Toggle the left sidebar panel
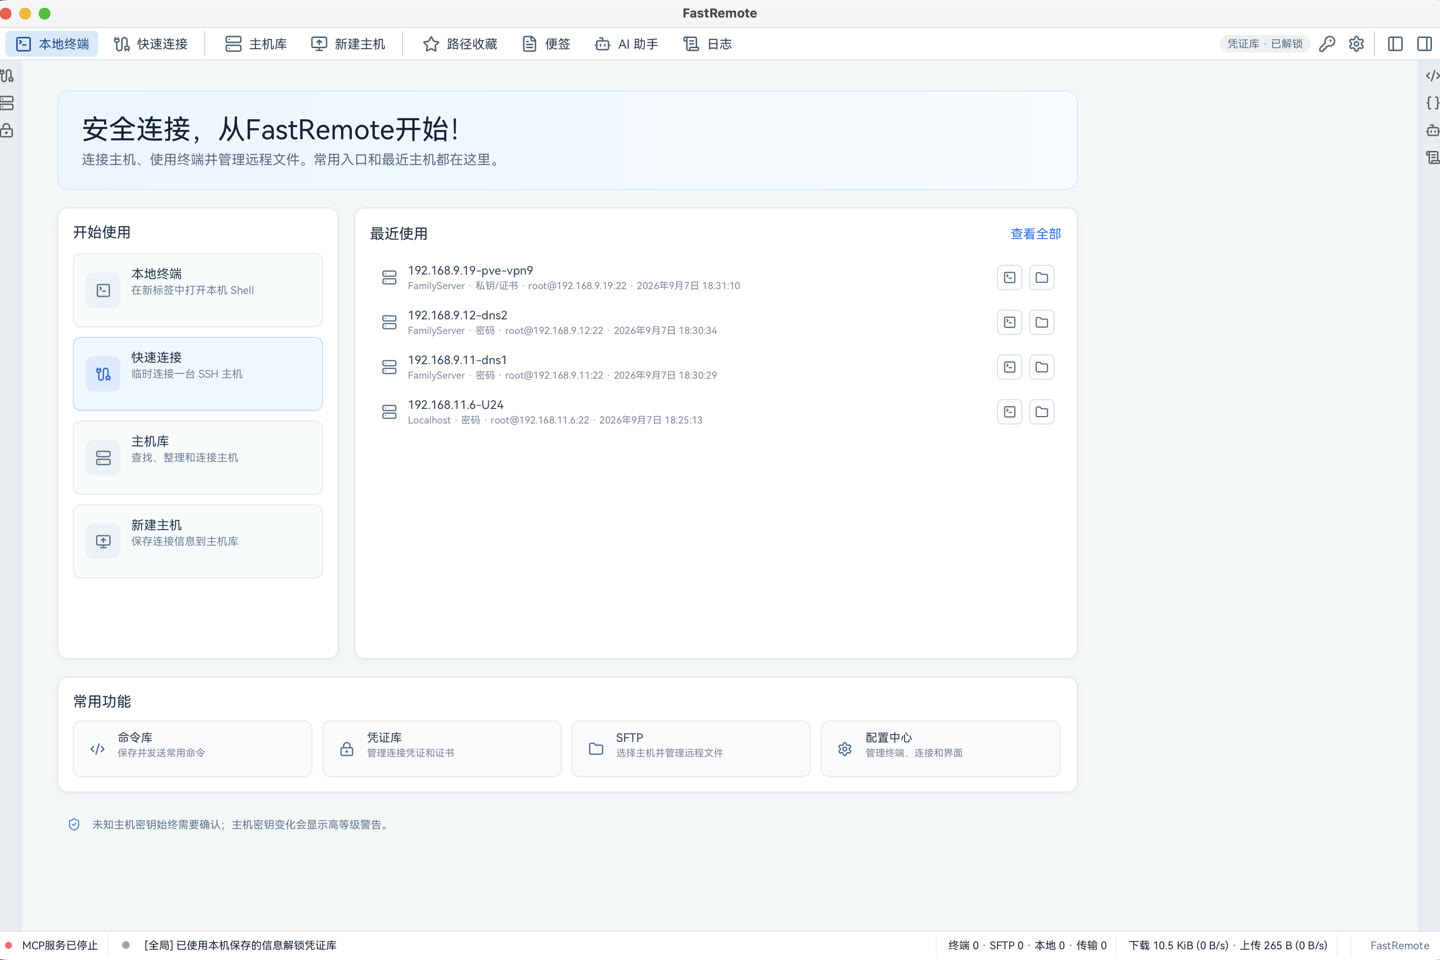The image size is (1440, 960). click(x=1395, y=44)
